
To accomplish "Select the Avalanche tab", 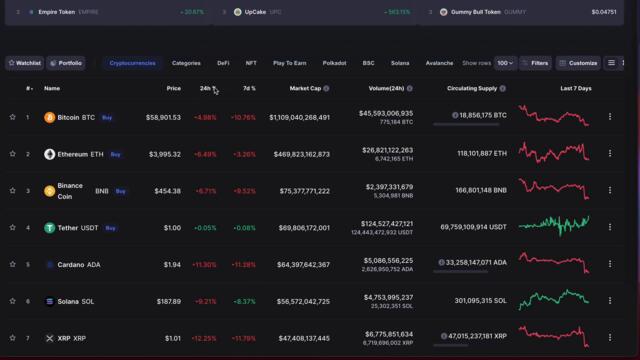I will [x=439, y=63].
